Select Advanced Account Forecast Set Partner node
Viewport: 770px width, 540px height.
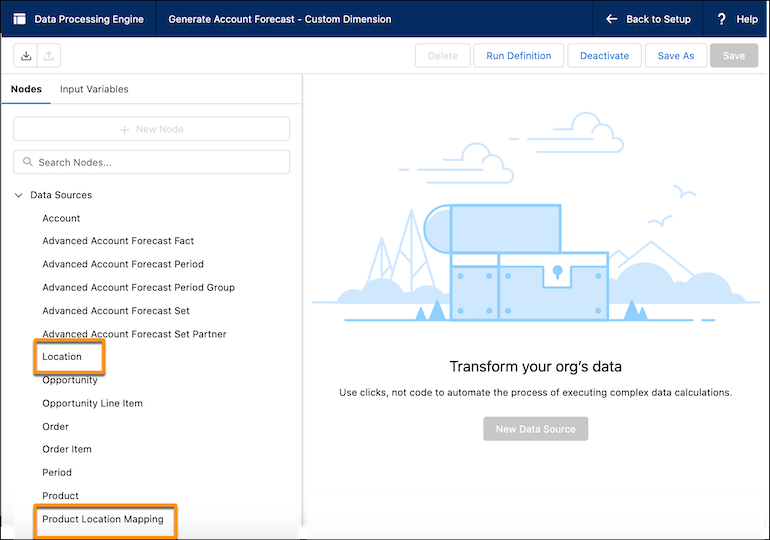[134, 334]
